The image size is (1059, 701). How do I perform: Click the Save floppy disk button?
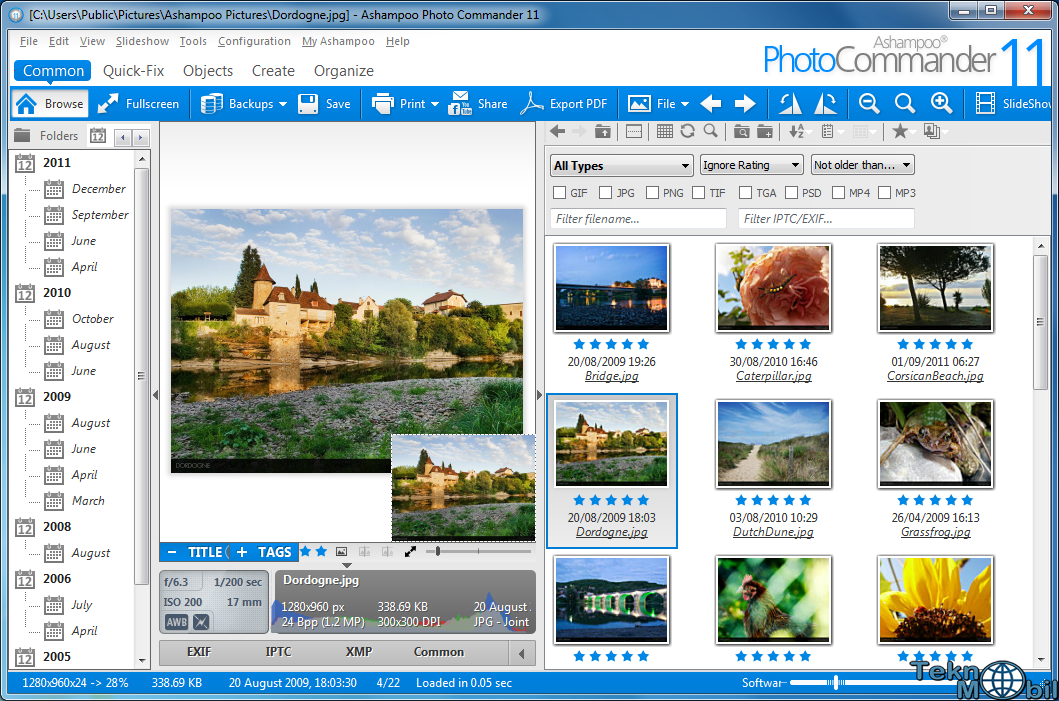click(325, 103)
